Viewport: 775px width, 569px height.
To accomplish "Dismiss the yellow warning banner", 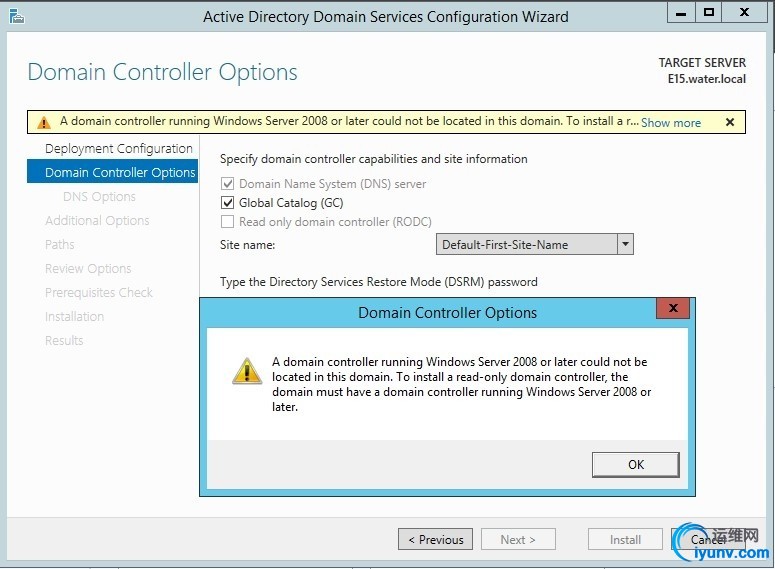I will (729, 122).
